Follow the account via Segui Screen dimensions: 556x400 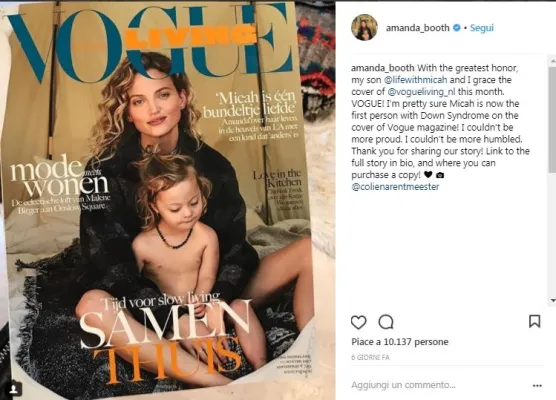[482, 28]
